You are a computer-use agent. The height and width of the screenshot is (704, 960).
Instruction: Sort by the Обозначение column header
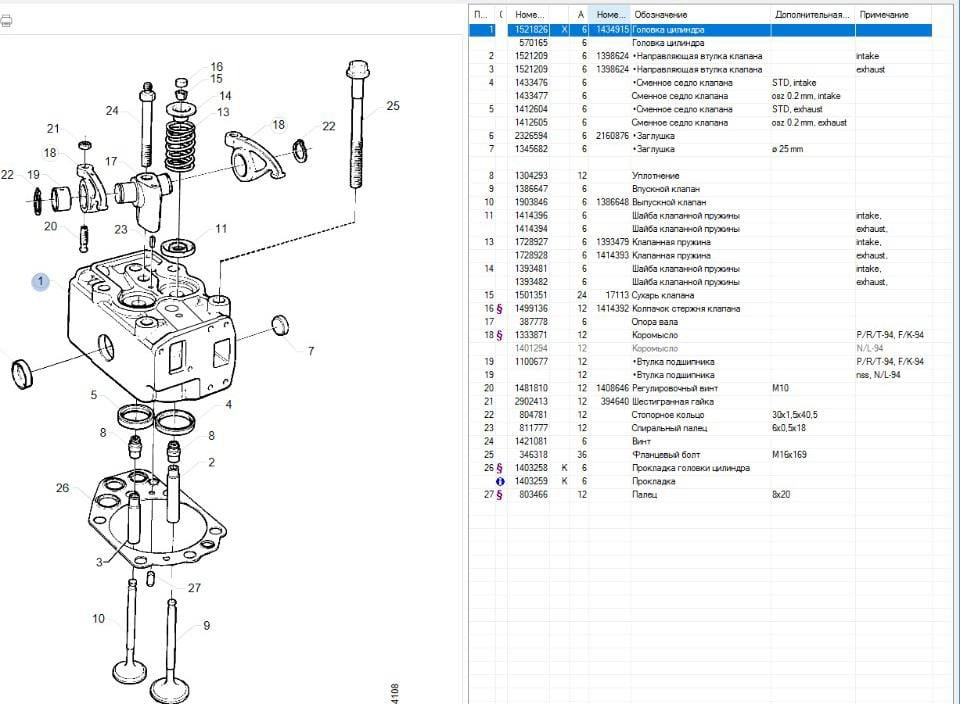pos(660,15)
